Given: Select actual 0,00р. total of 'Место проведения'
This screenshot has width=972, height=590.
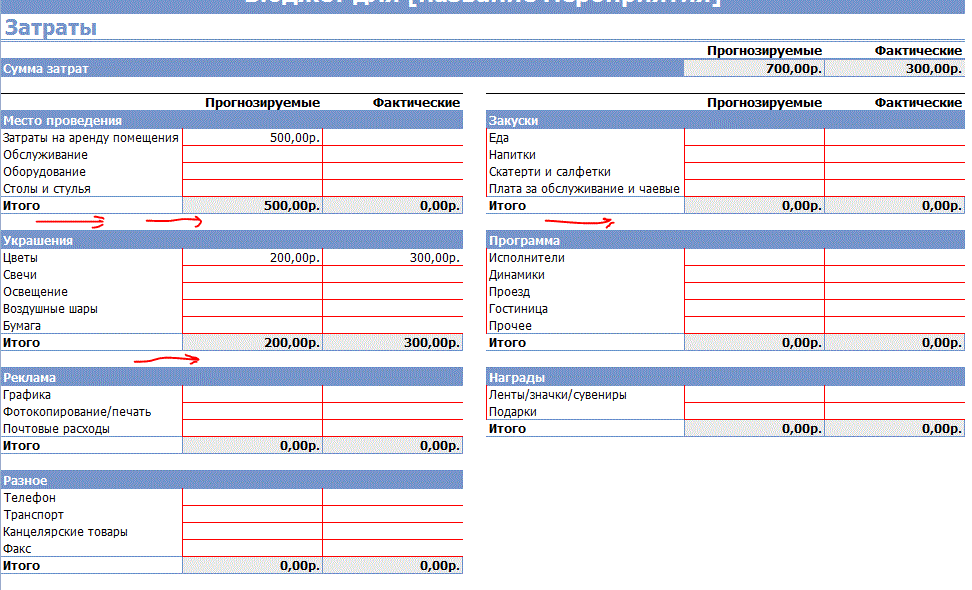Looking at the screenshot, I should tap(392, 205).
